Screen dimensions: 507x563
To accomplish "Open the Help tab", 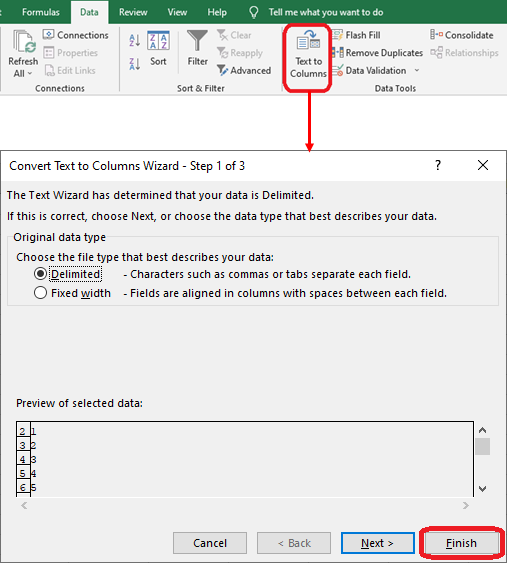I will tap(217, 12).
